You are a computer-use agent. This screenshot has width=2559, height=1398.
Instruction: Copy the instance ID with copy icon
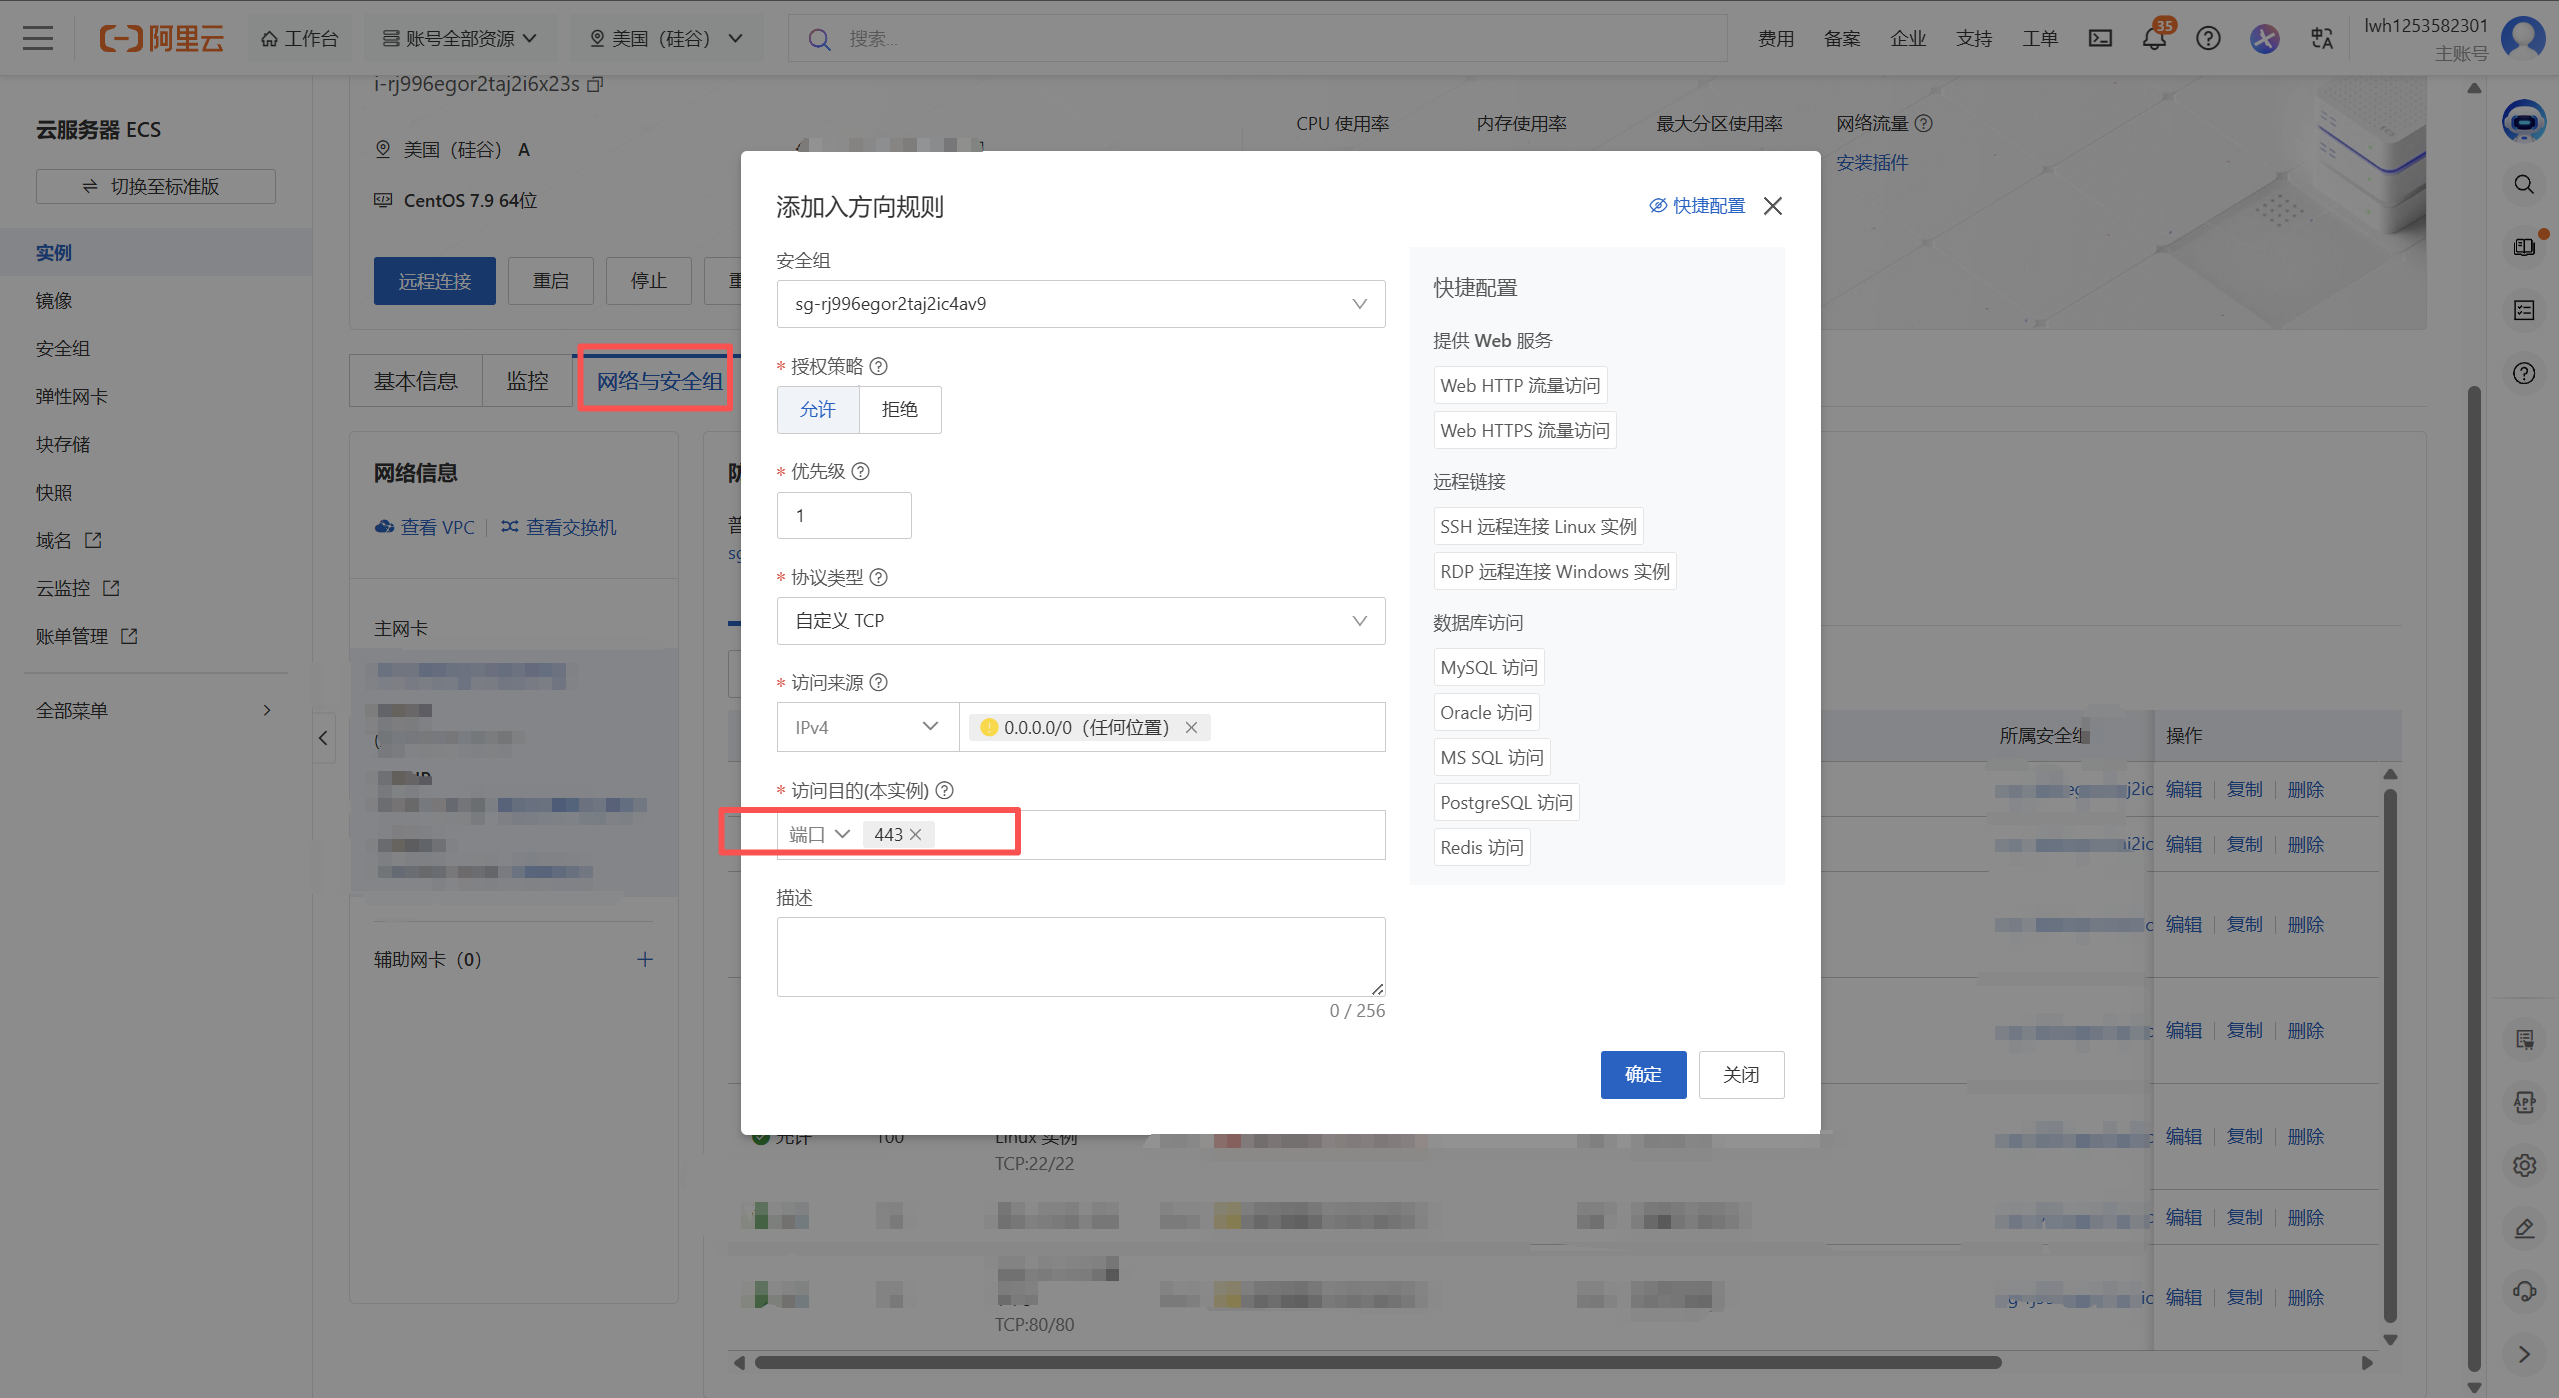pos(596,84)
